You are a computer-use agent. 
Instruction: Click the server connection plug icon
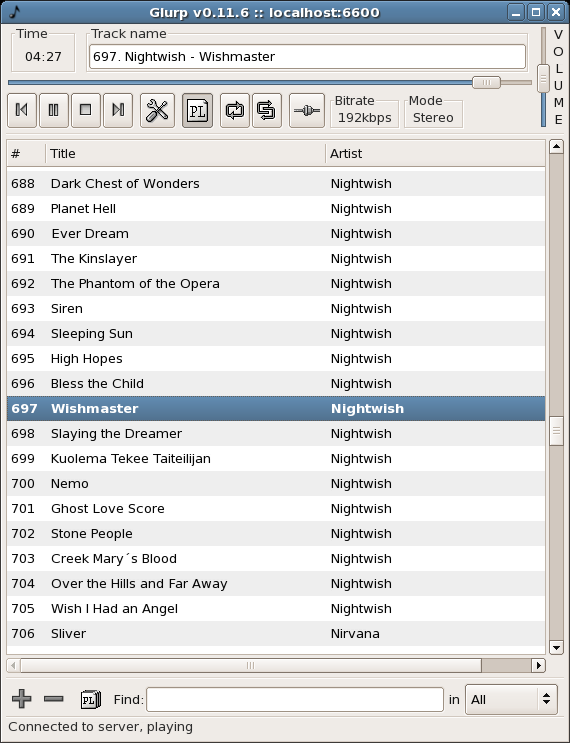[x=307, y=110]
